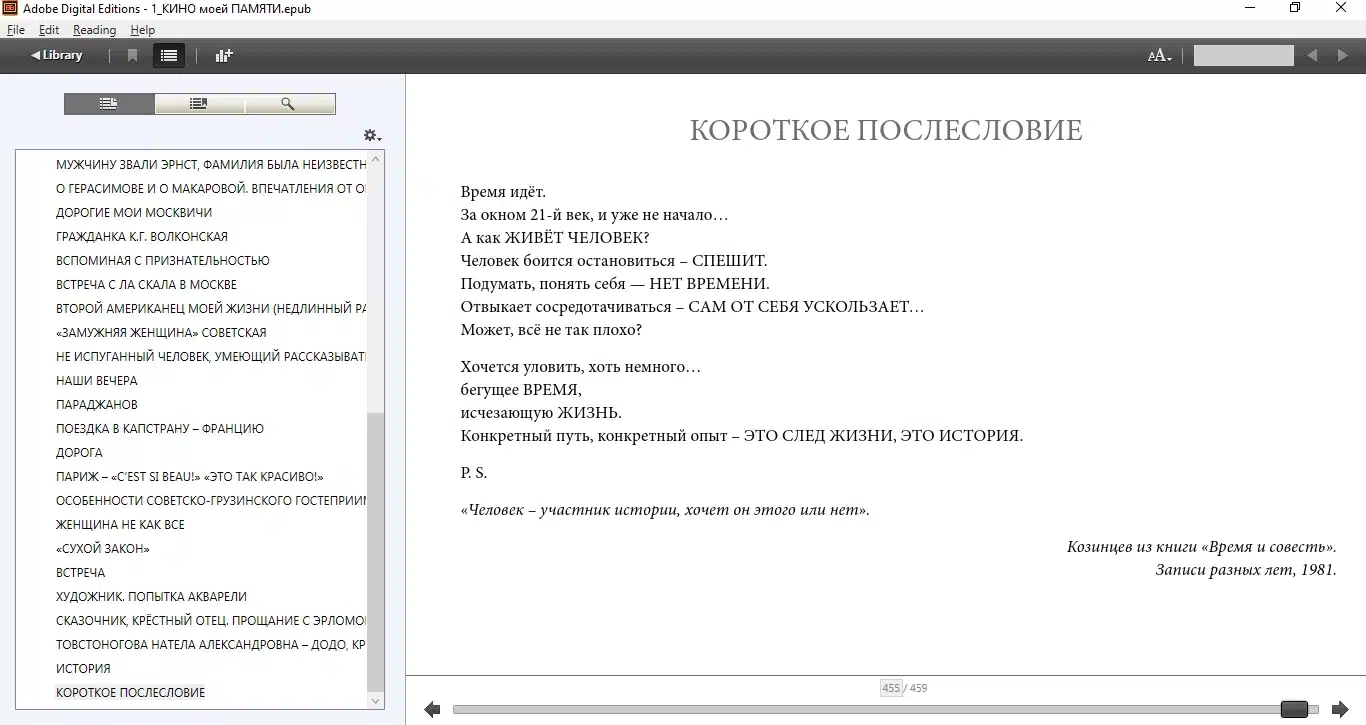Open chapter ДОРОГА
This screenshot has height=725, width=1366.
(79, 452)
